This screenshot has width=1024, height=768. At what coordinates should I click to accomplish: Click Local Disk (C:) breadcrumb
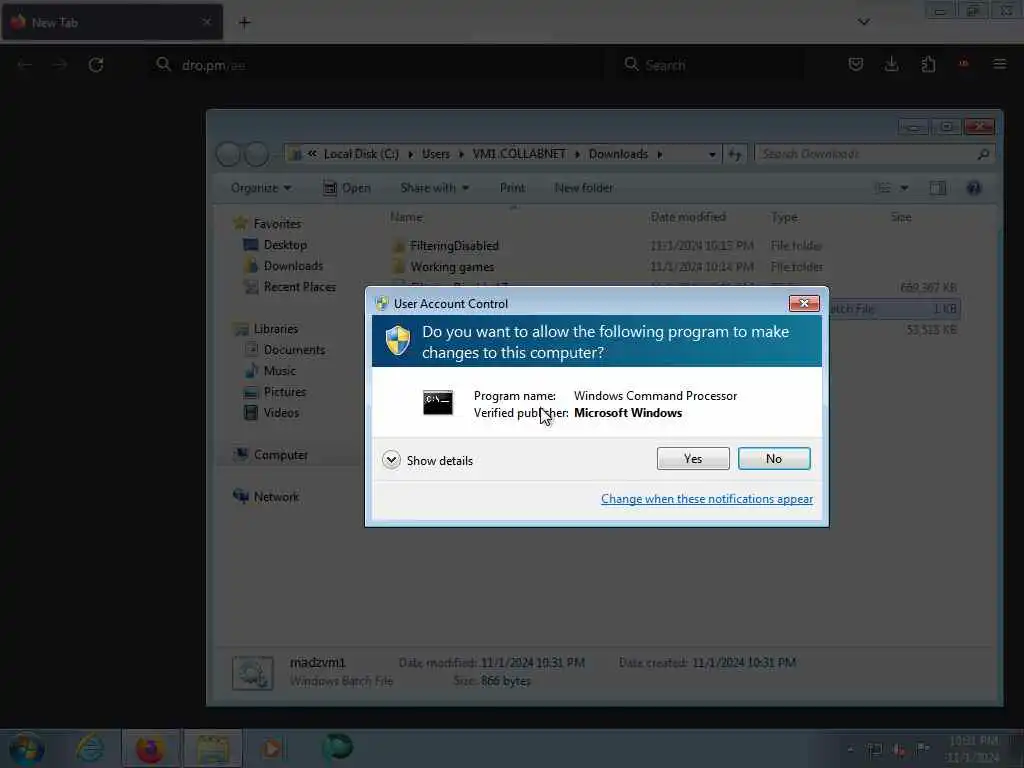click(361, 154)
